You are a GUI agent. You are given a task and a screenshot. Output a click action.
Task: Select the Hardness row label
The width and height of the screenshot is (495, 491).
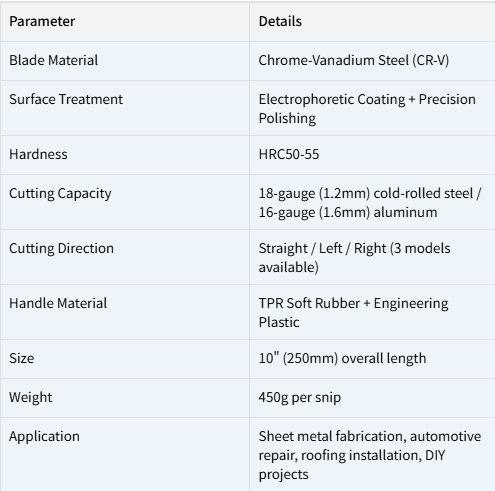[x=38, y=154]
